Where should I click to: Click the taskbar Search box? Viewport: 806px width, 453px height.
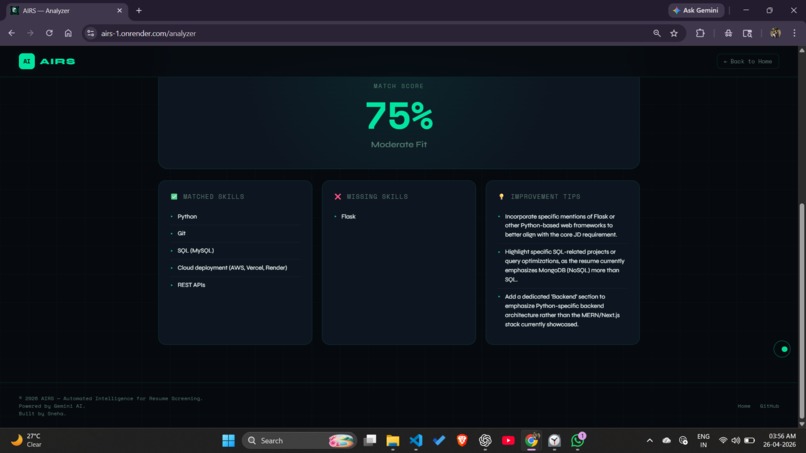pyautogui.click(x=299, y=440)
